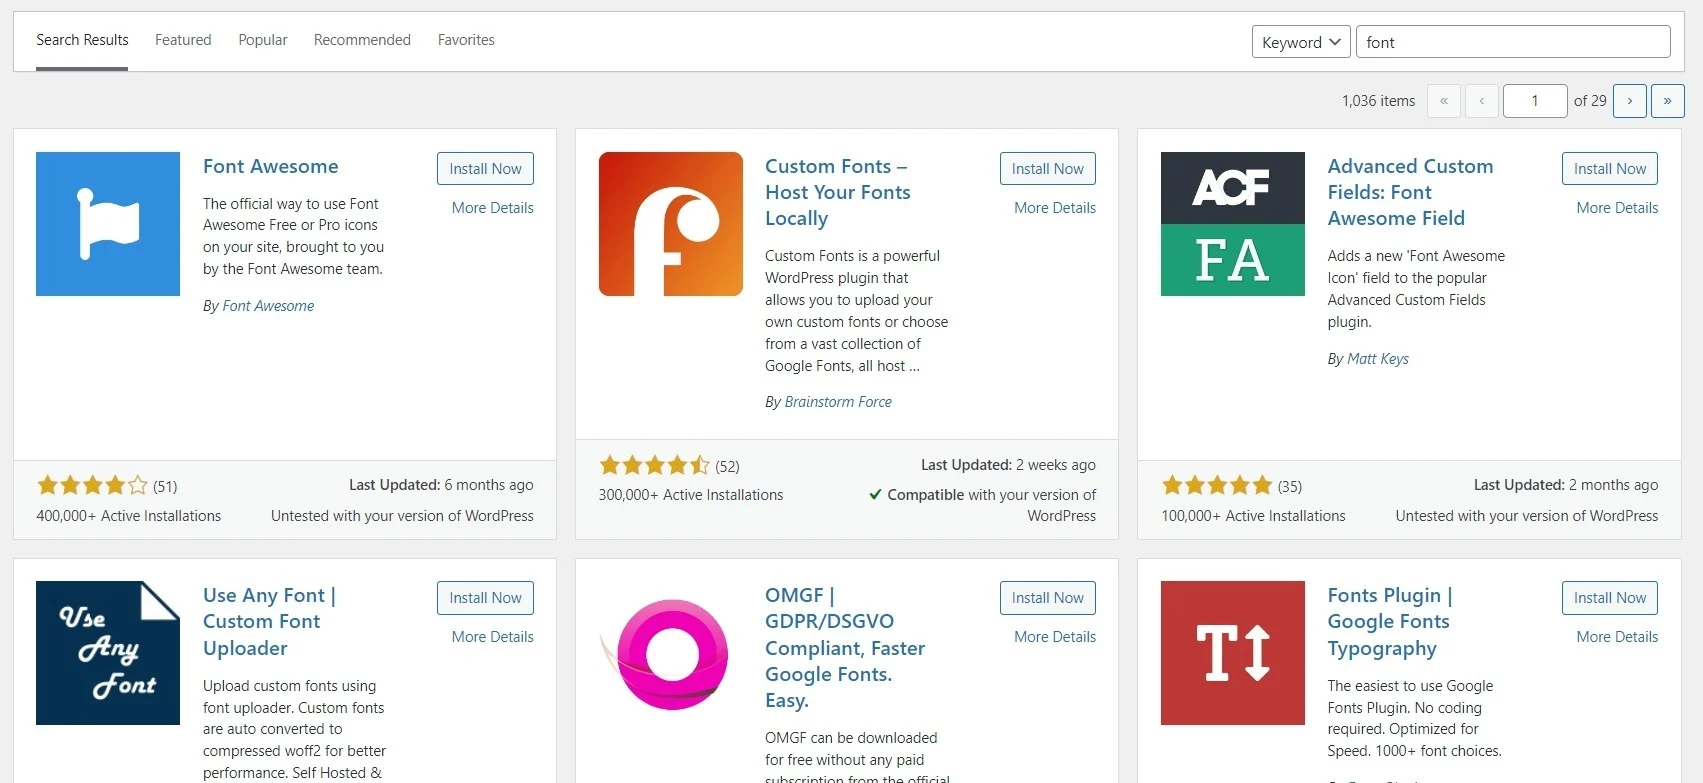Click the star rating of Custom Fonts

655,465
